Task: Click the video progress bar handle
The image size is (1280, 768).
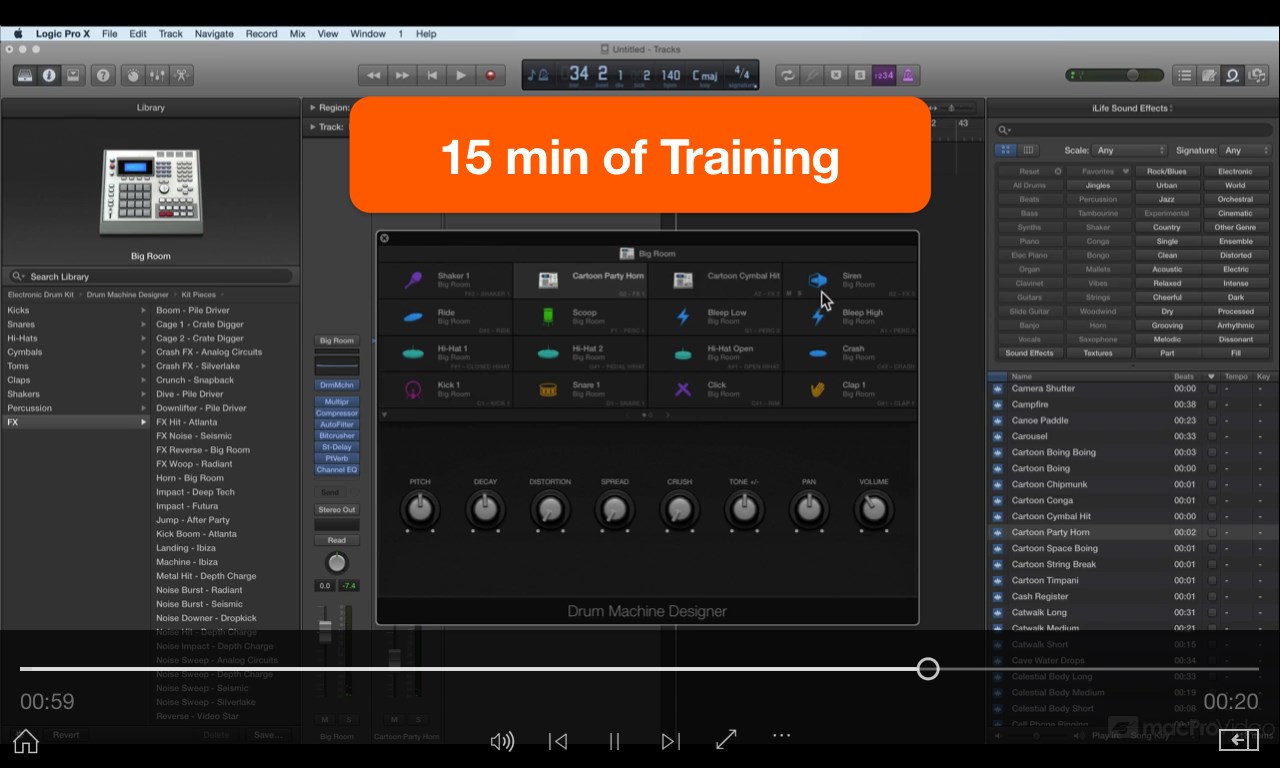Action: point(928,669)
